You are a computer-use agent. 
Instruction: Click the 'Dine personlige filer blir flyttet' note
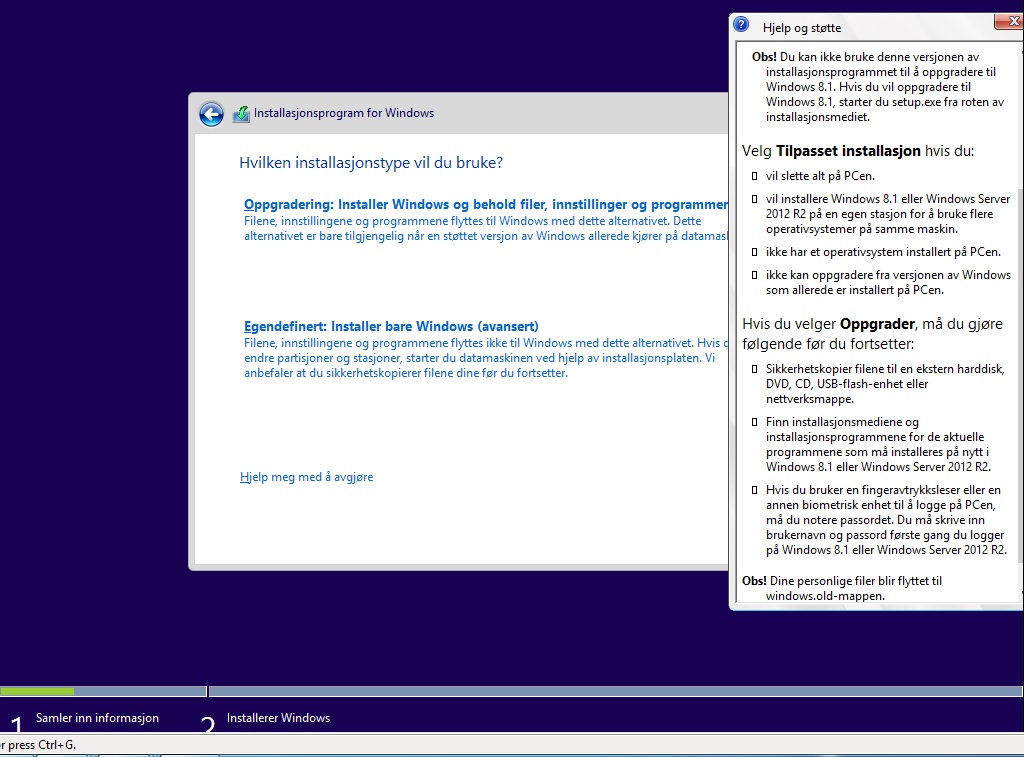point(842,588)
